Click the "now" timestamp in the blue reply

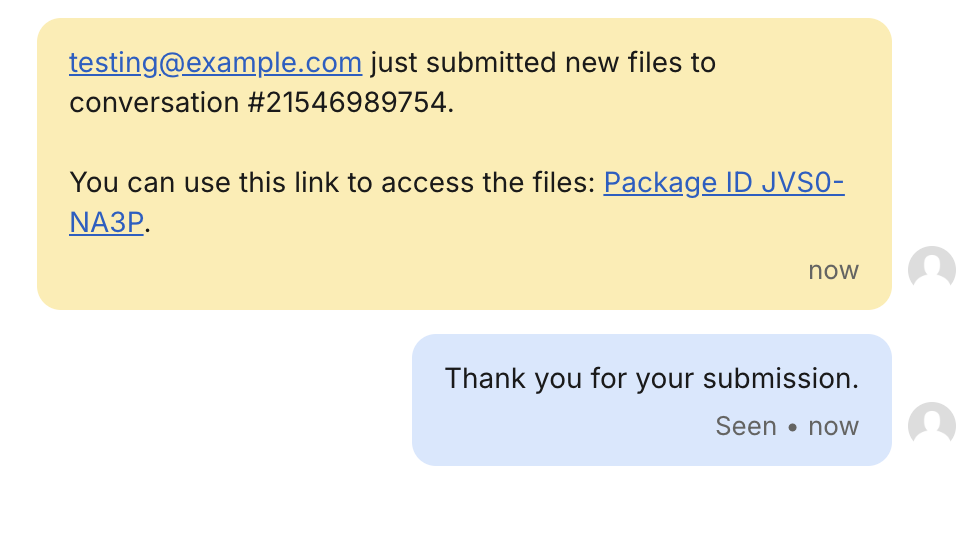833,426
